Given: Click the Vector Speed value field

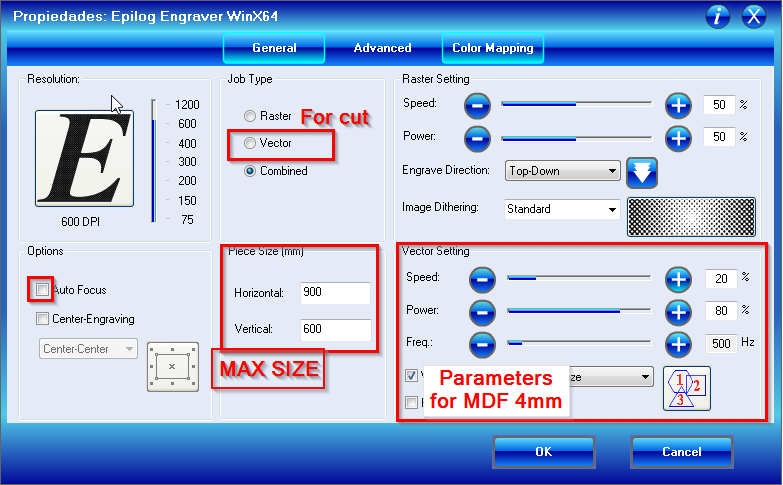Looking at the screenshot, I should [x=721, y=279].
